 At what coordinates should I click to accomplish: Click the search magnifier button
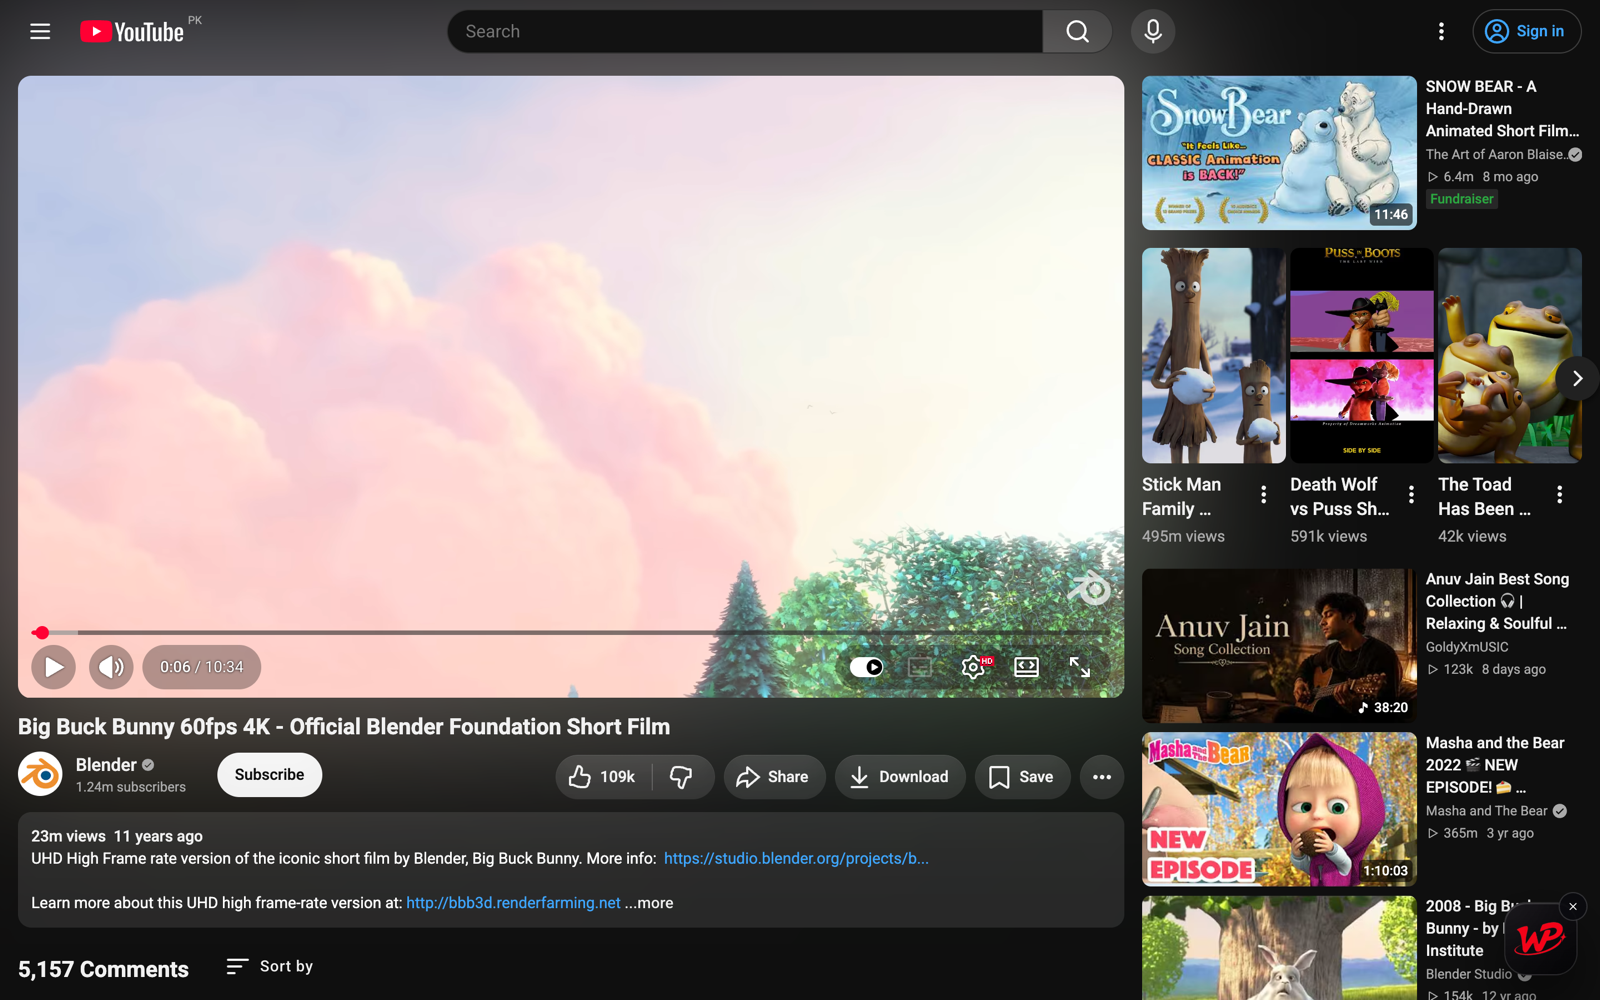coord(1077,31)
